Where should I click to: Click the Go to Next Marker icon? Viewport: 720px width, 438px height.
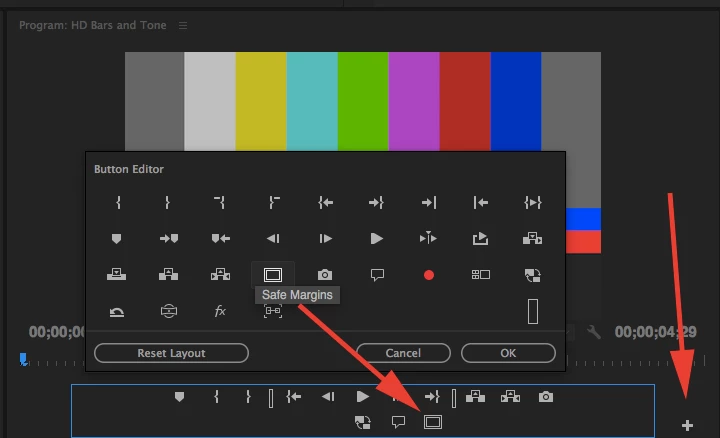pyautogui.click(x=169, y=239)
